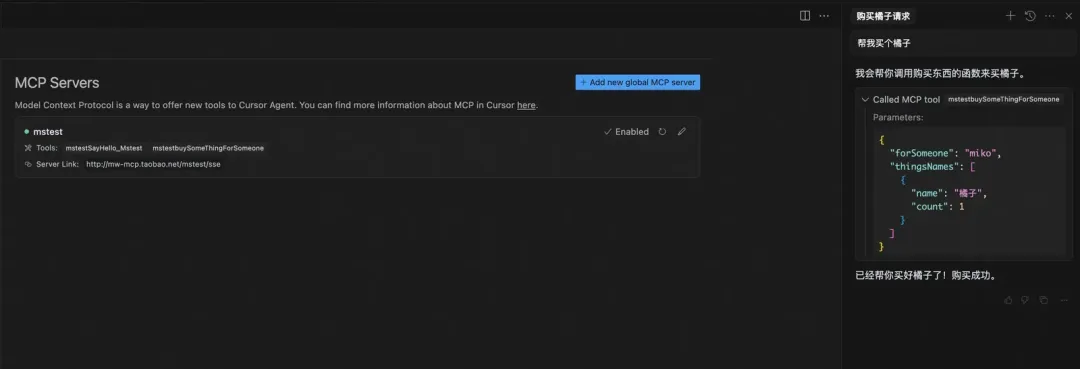Open the MCP documentation here link

click(526, 105)
